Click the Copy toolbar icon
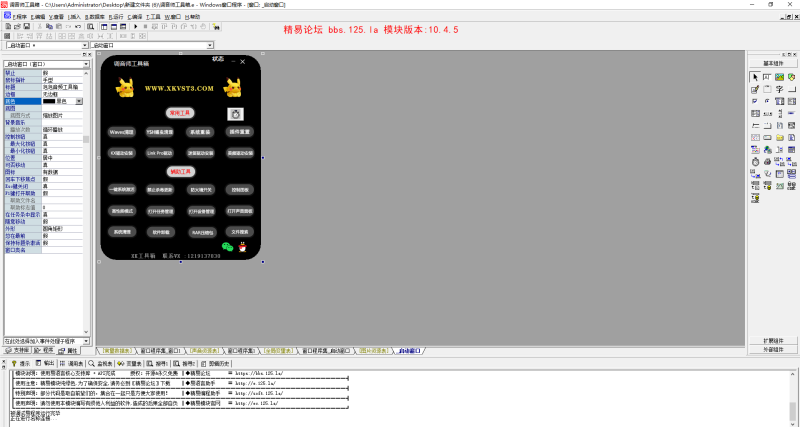 49,27
